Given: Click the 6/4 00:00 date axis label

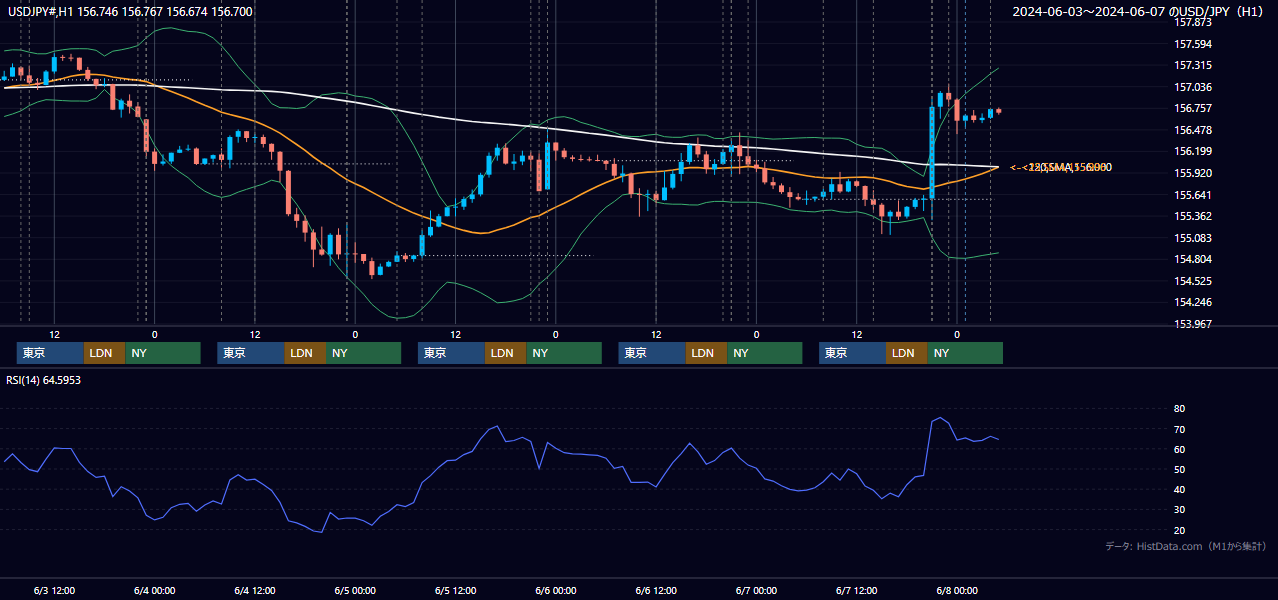Looking at the screenshot, I should 154,590.
